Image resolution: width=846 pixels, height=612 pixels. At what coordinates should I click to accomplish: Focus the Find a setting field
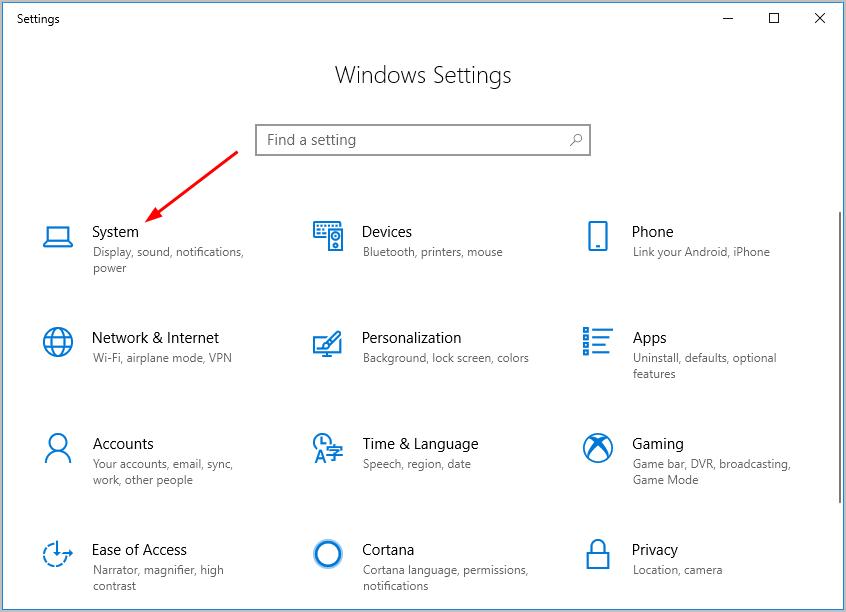(422, 140)
